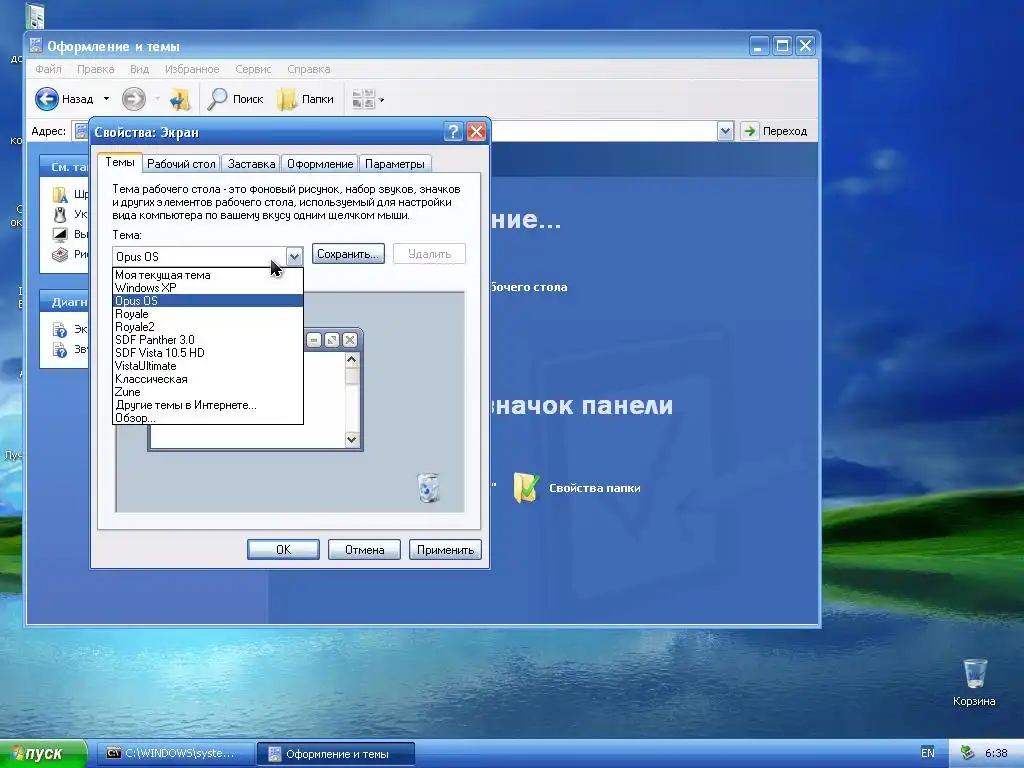
Task: Click the Back arrow icon in Explorer toolbar
Action: (x=46, y=99)
